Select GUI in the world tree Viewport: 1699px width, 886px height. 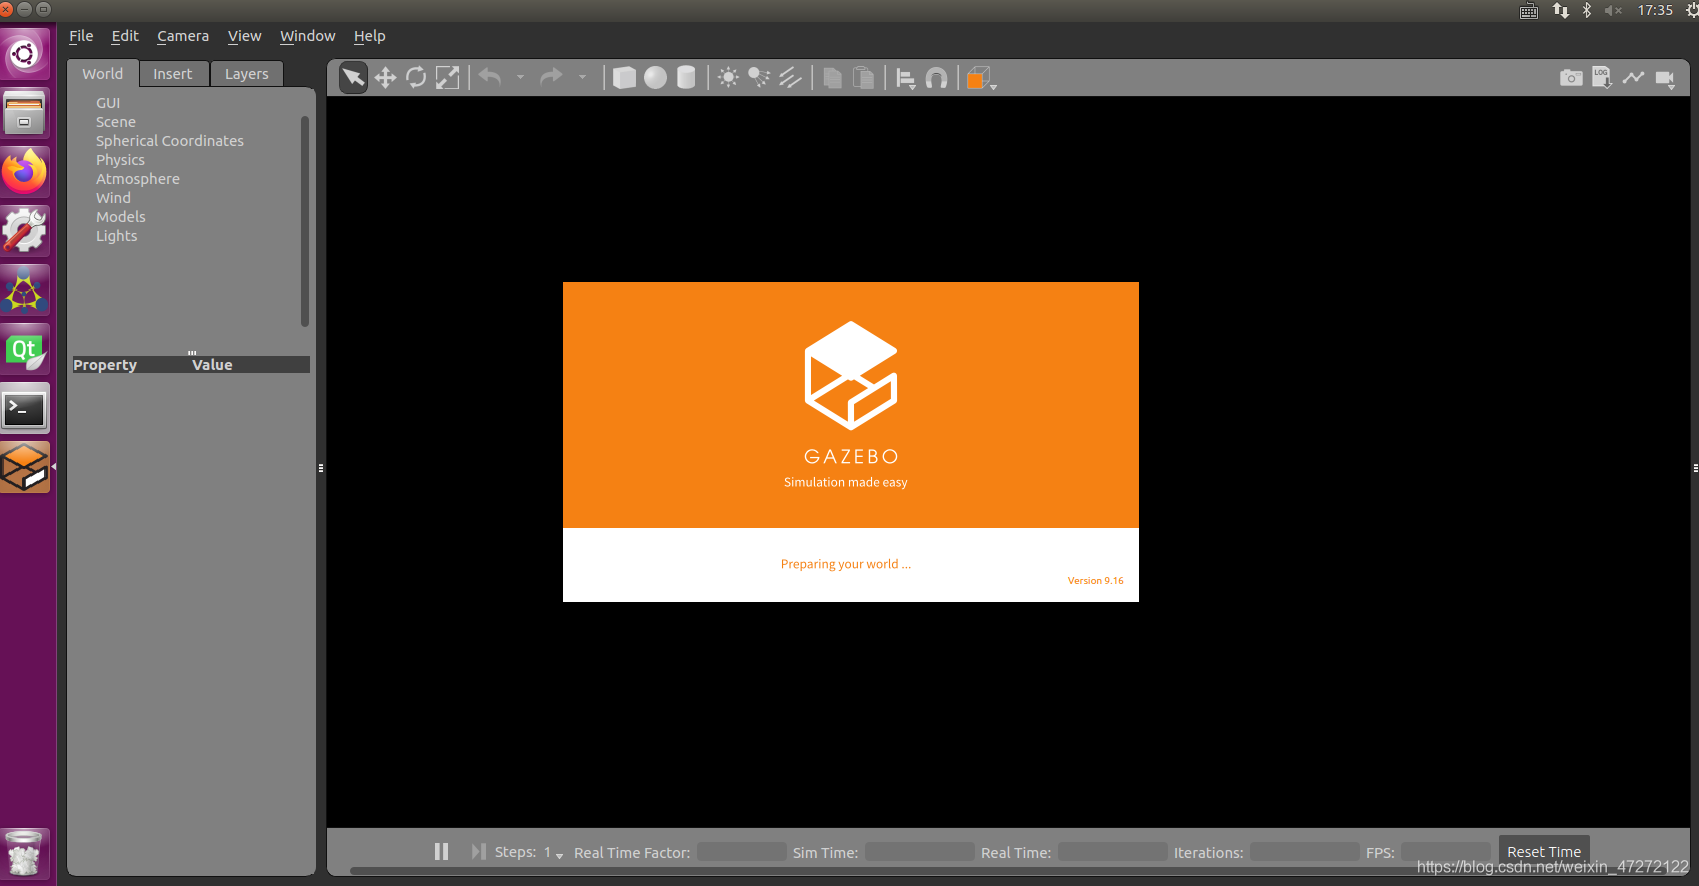108,103
